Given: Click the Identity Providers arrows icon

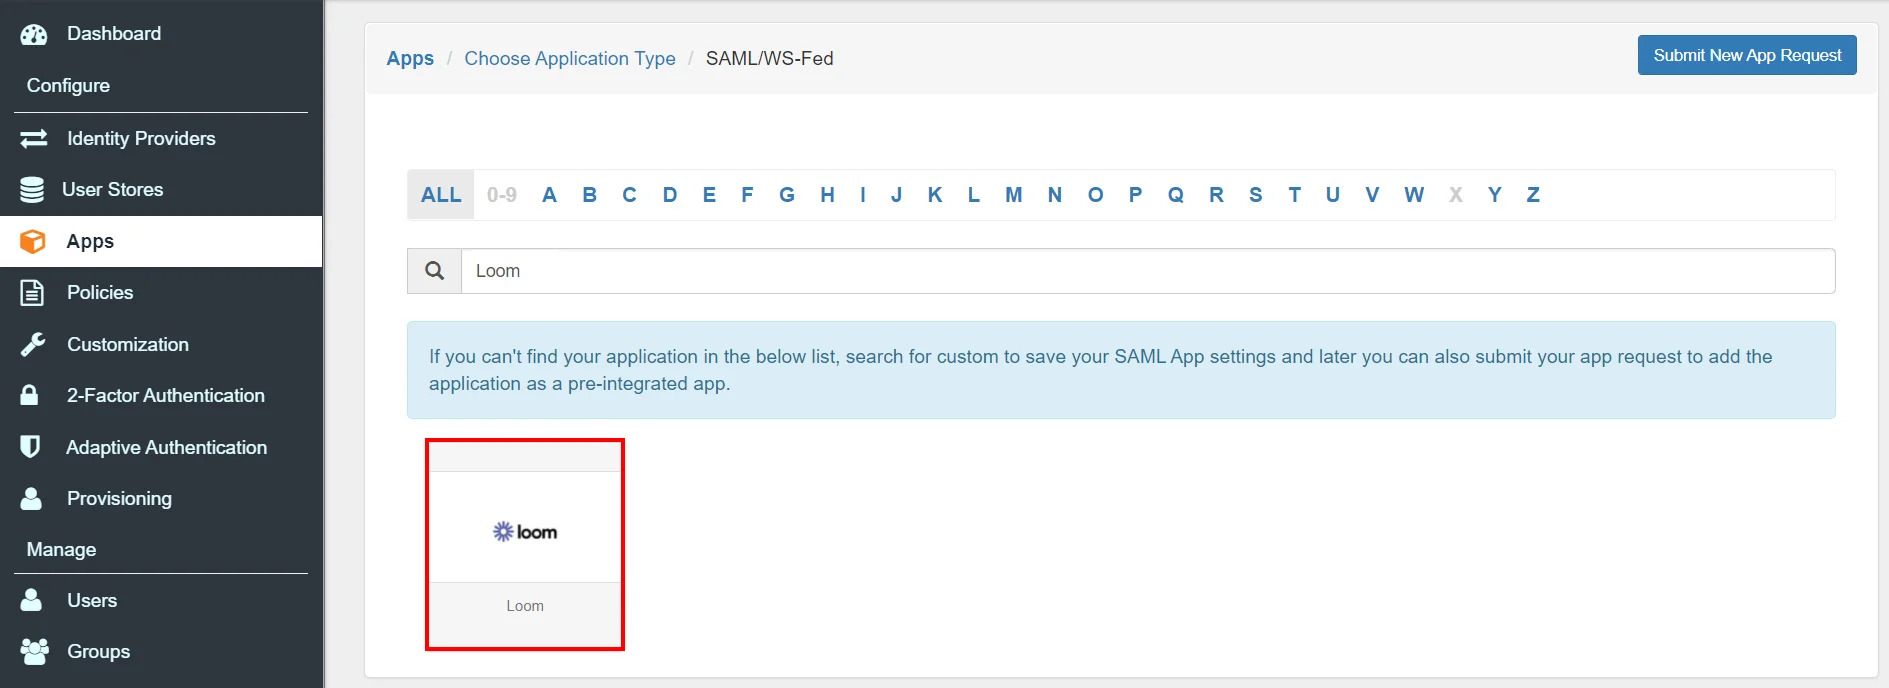Looking at the screenshot, I should click(x=34, y=139).
